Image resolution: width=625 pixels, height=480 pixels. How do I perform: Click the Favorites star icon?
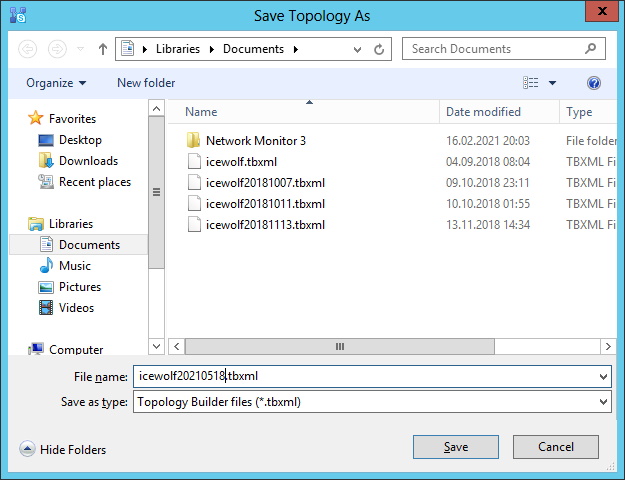click(35, 118)
